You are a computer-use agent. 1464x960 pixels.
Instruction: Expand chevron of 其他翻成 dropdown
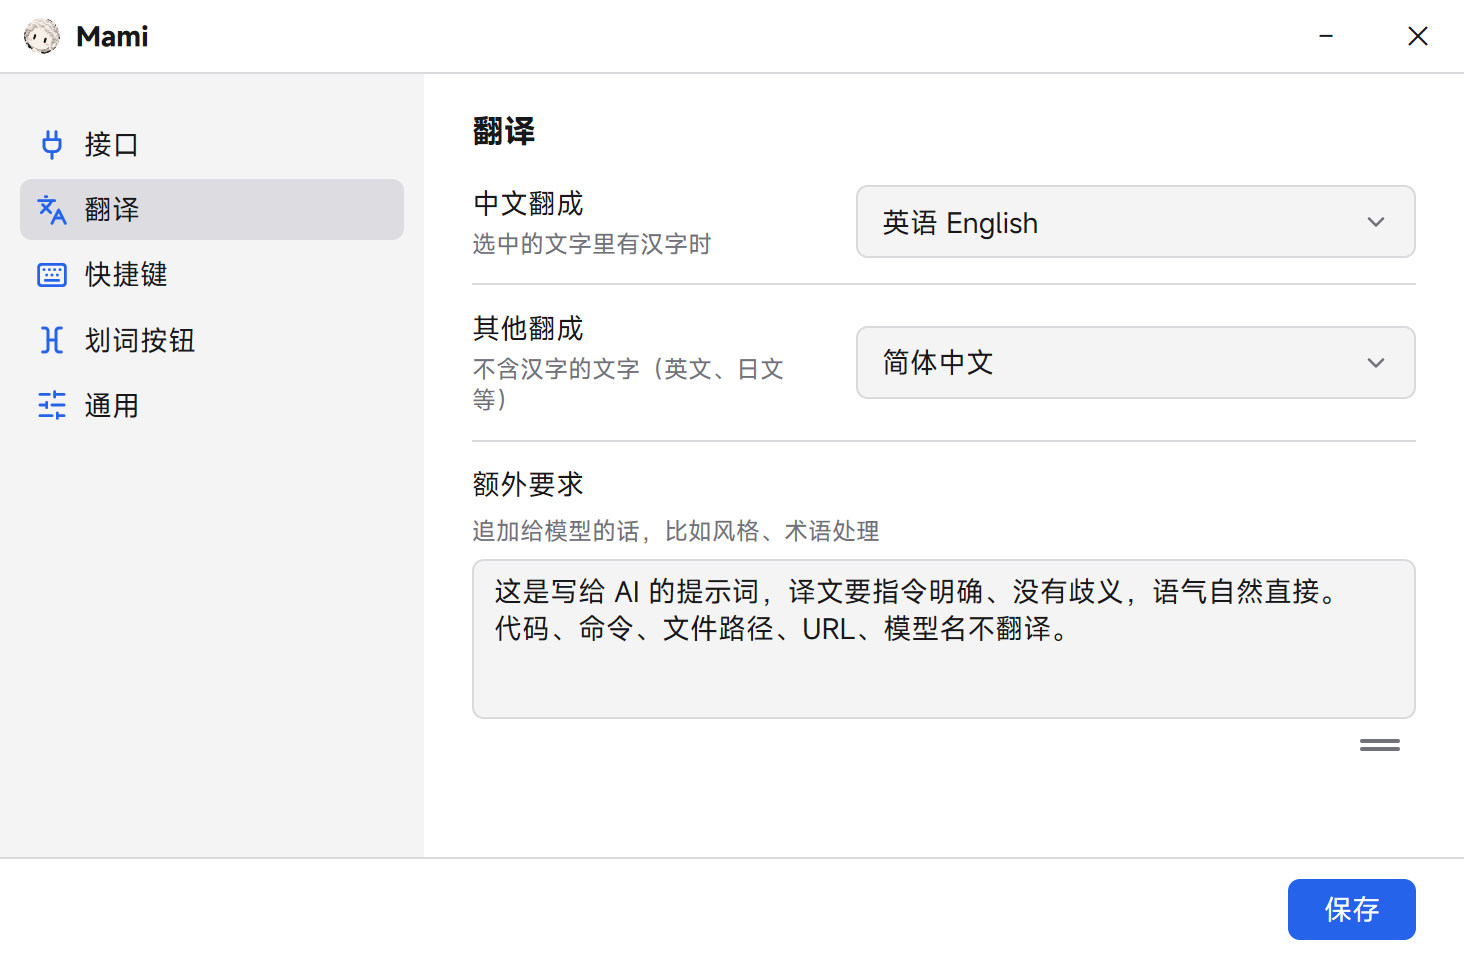[x=1376, y=363]
